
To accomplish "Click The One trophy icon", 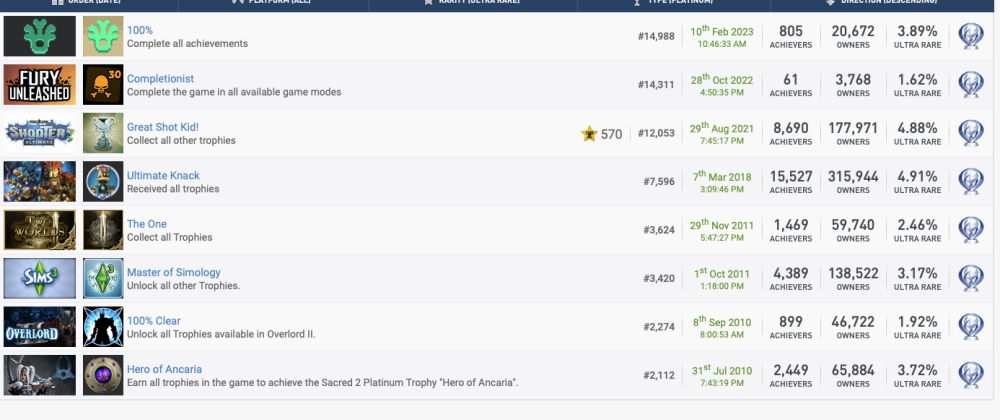I will coord(103,230).
